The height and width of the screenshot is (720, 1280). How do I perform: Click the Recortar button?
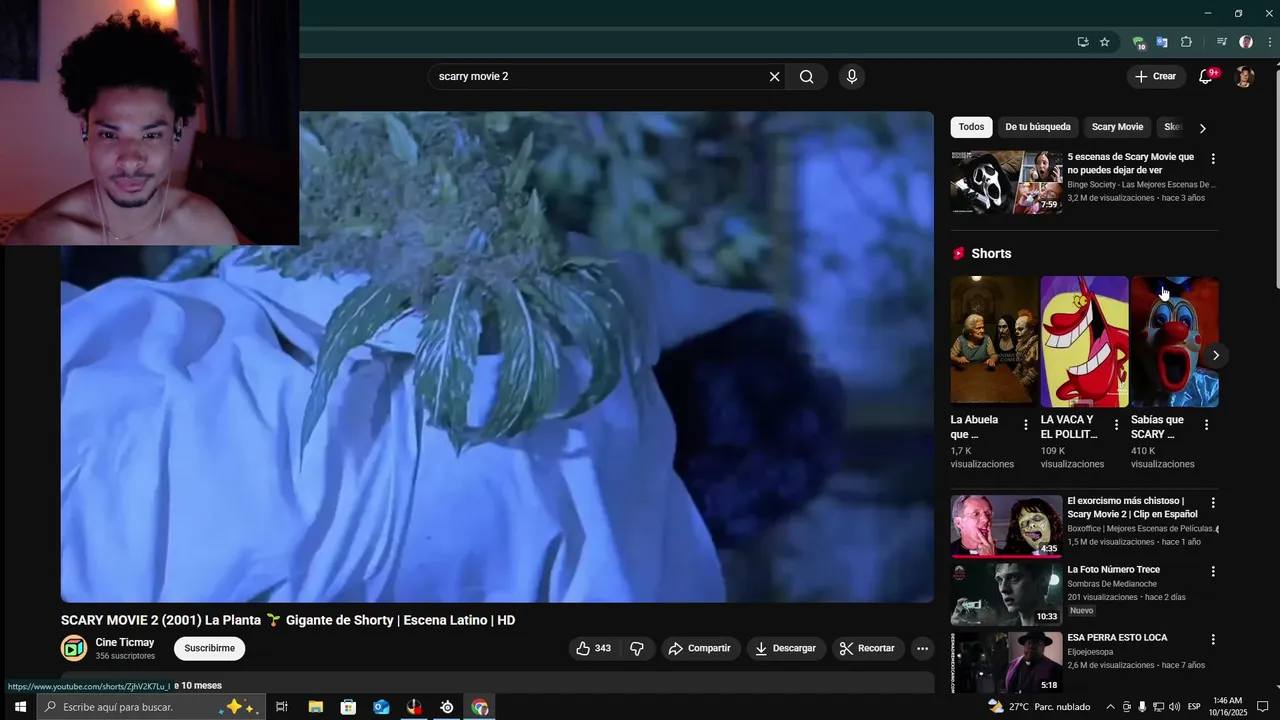[868, 648]
